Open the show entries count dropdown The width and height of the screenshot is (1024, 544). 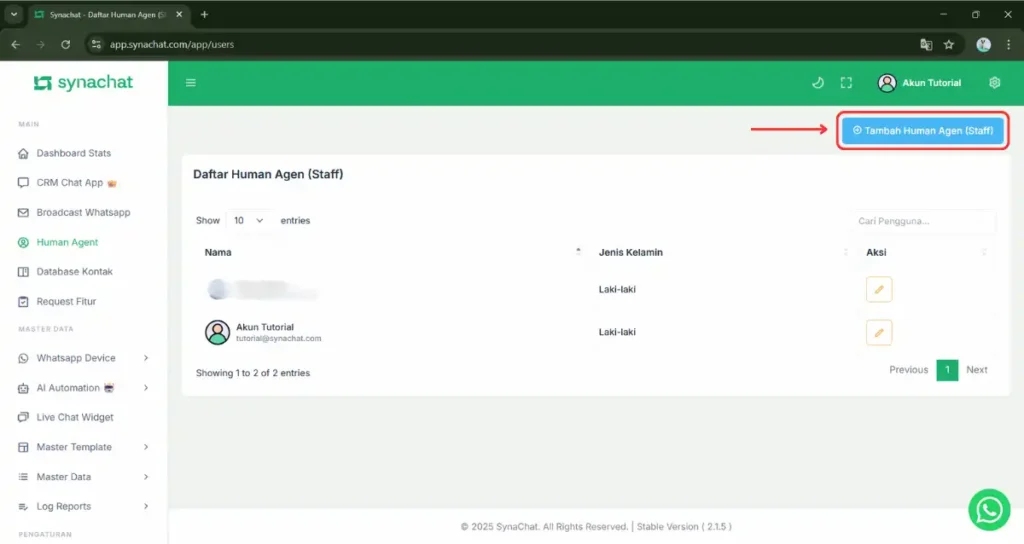pyautogui.click(x=248, y=221)
